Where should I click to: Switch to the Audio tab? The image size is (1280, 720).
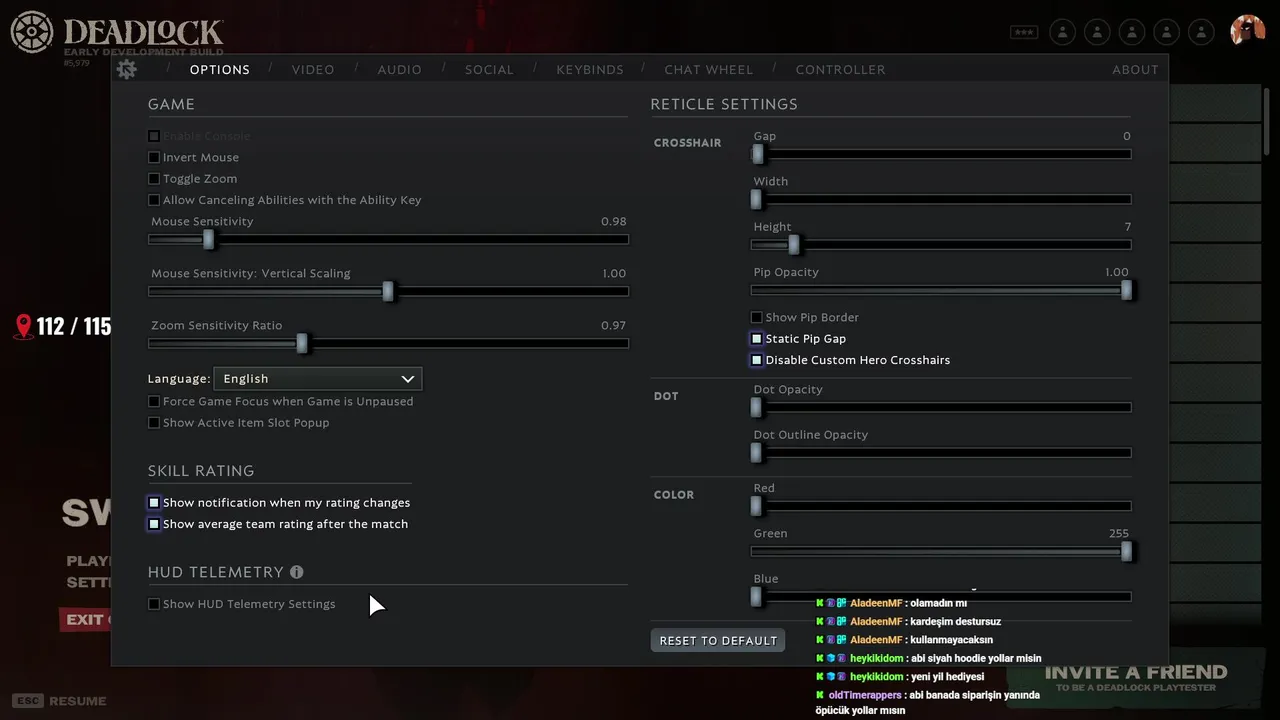[x=399, y=70]
